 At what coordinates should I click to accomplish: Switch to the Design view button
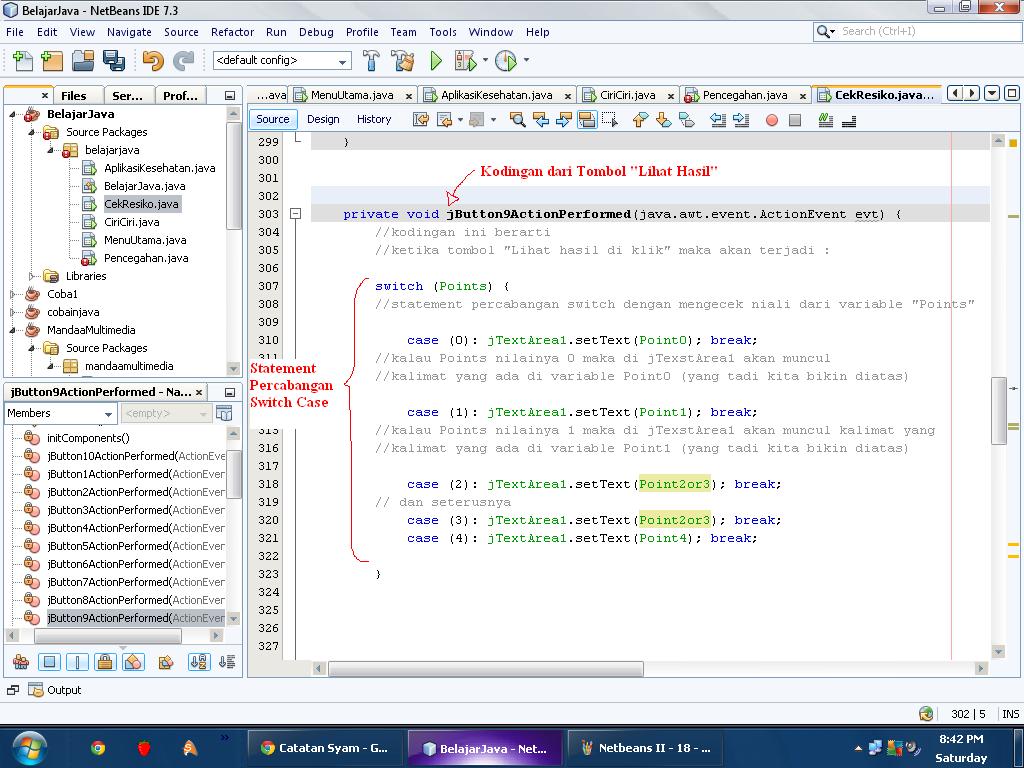click(x=323, y=119)
